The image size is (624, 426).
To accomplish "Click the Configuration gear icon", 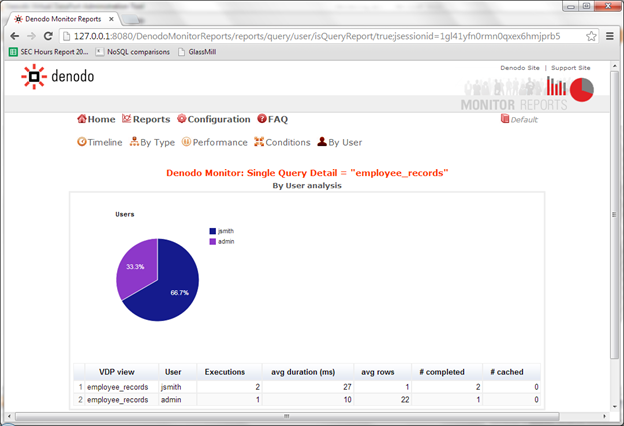I will 181,118.
